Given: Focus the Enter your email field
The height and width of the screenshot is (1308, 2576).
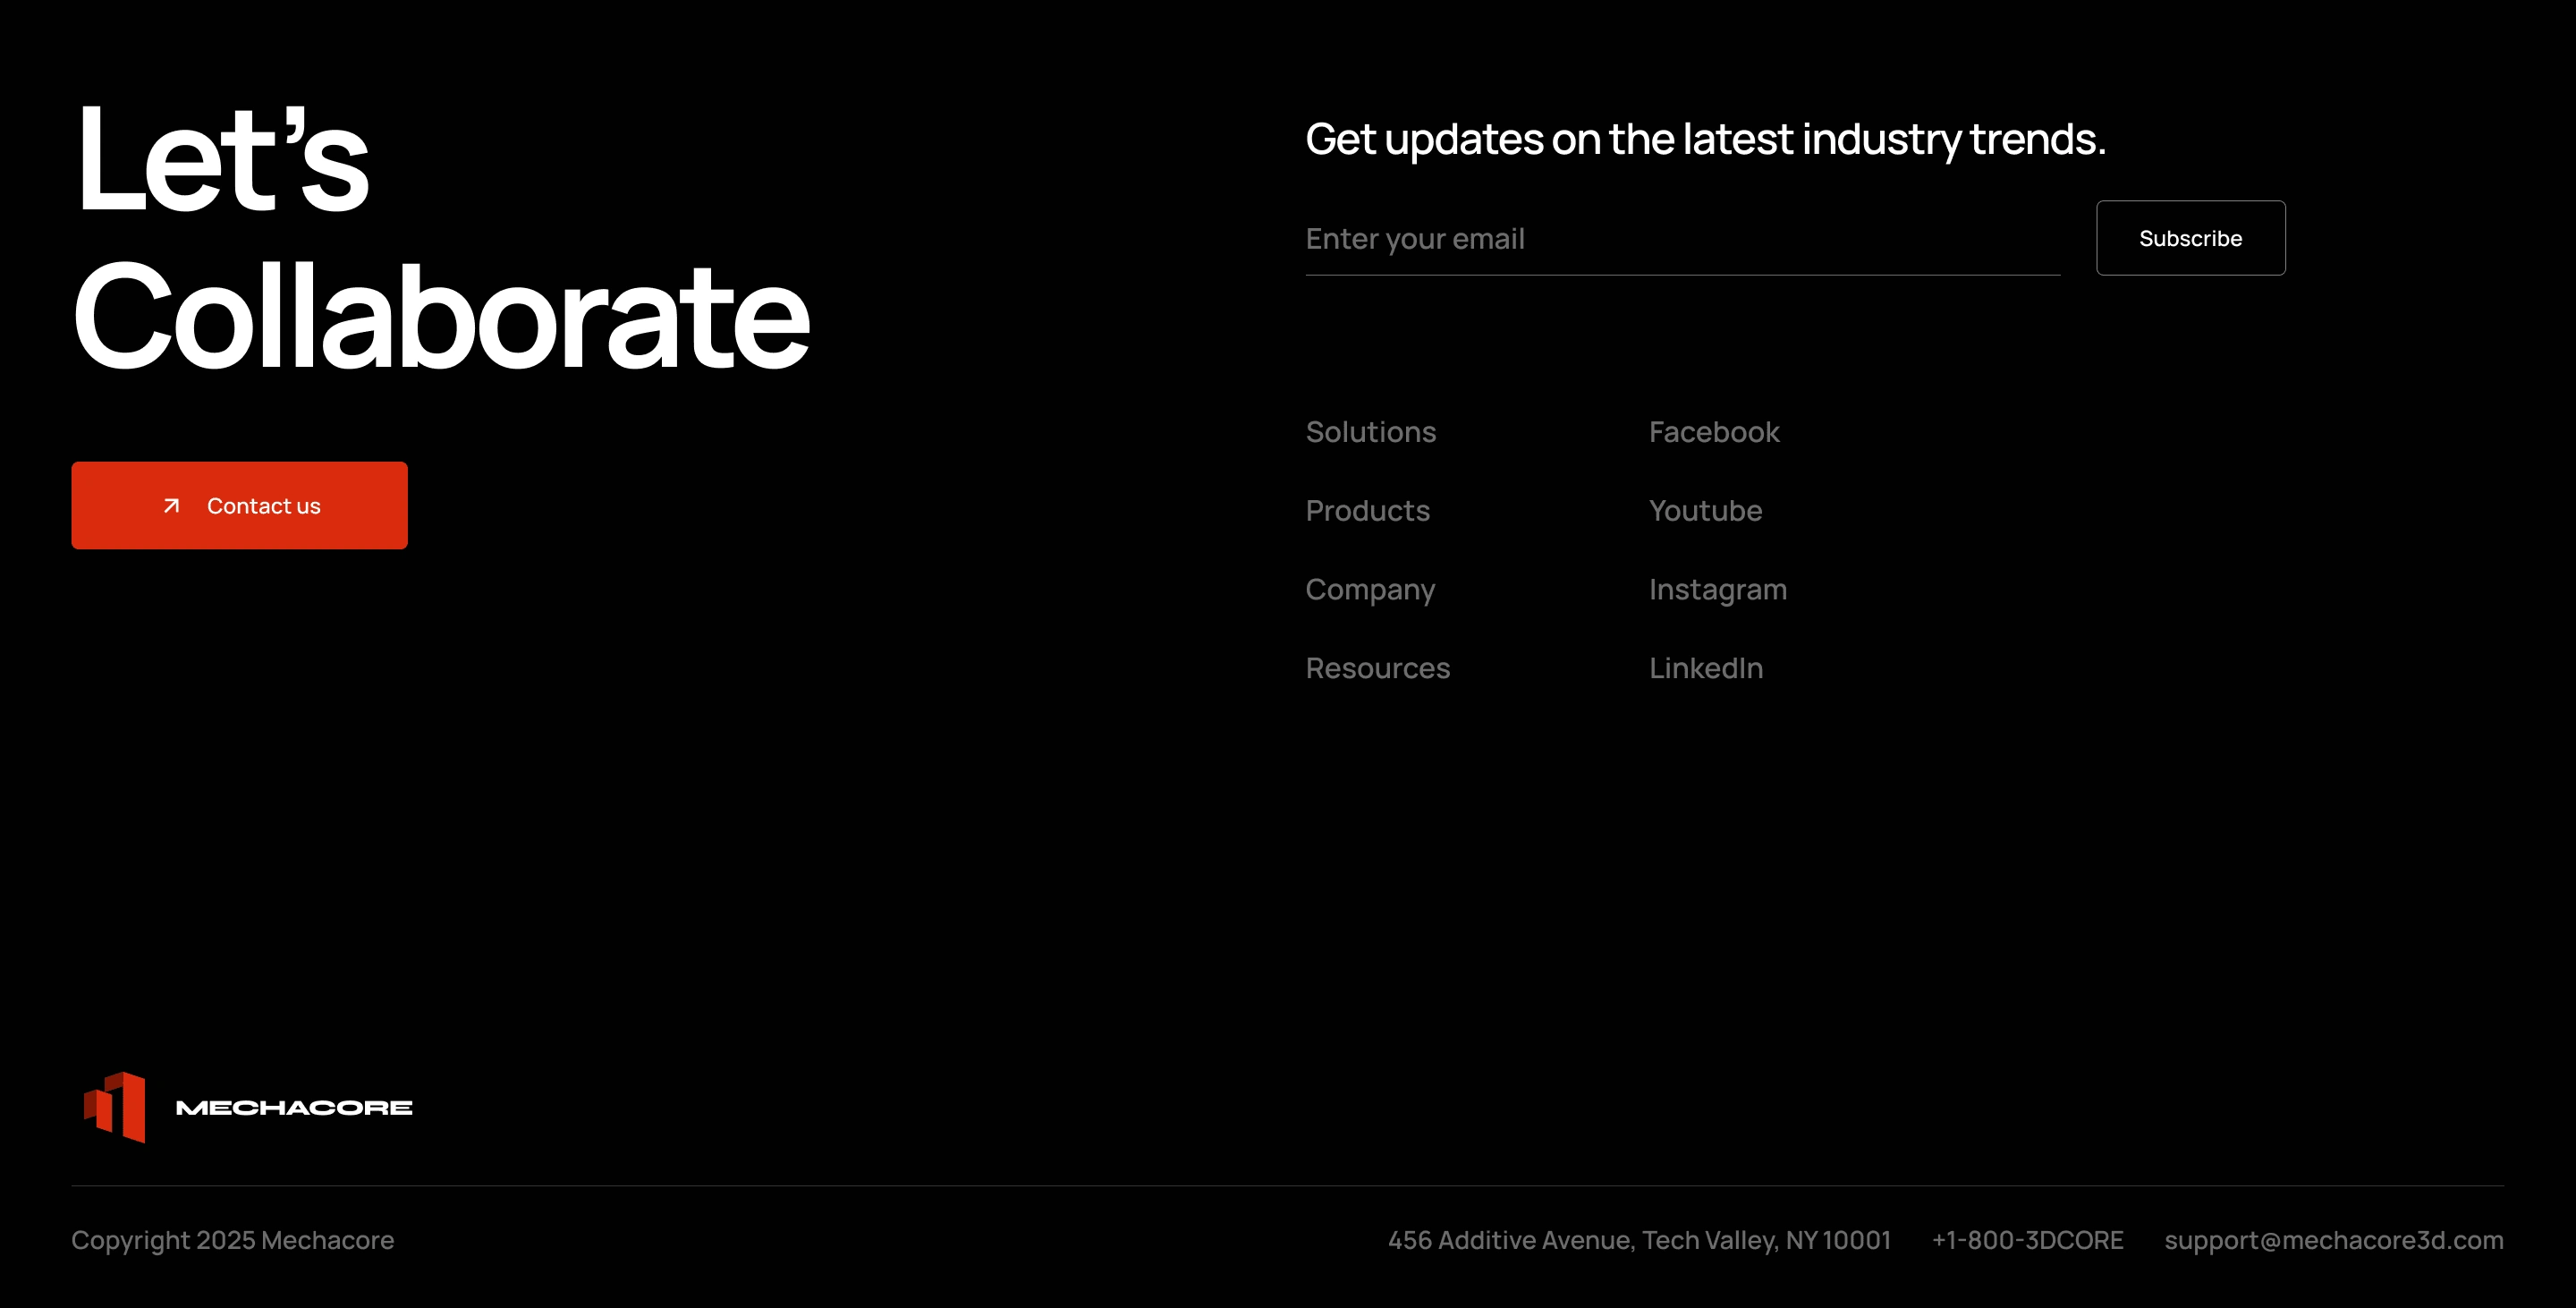Looking at the screenshot, I should (x=1682, y=239).
